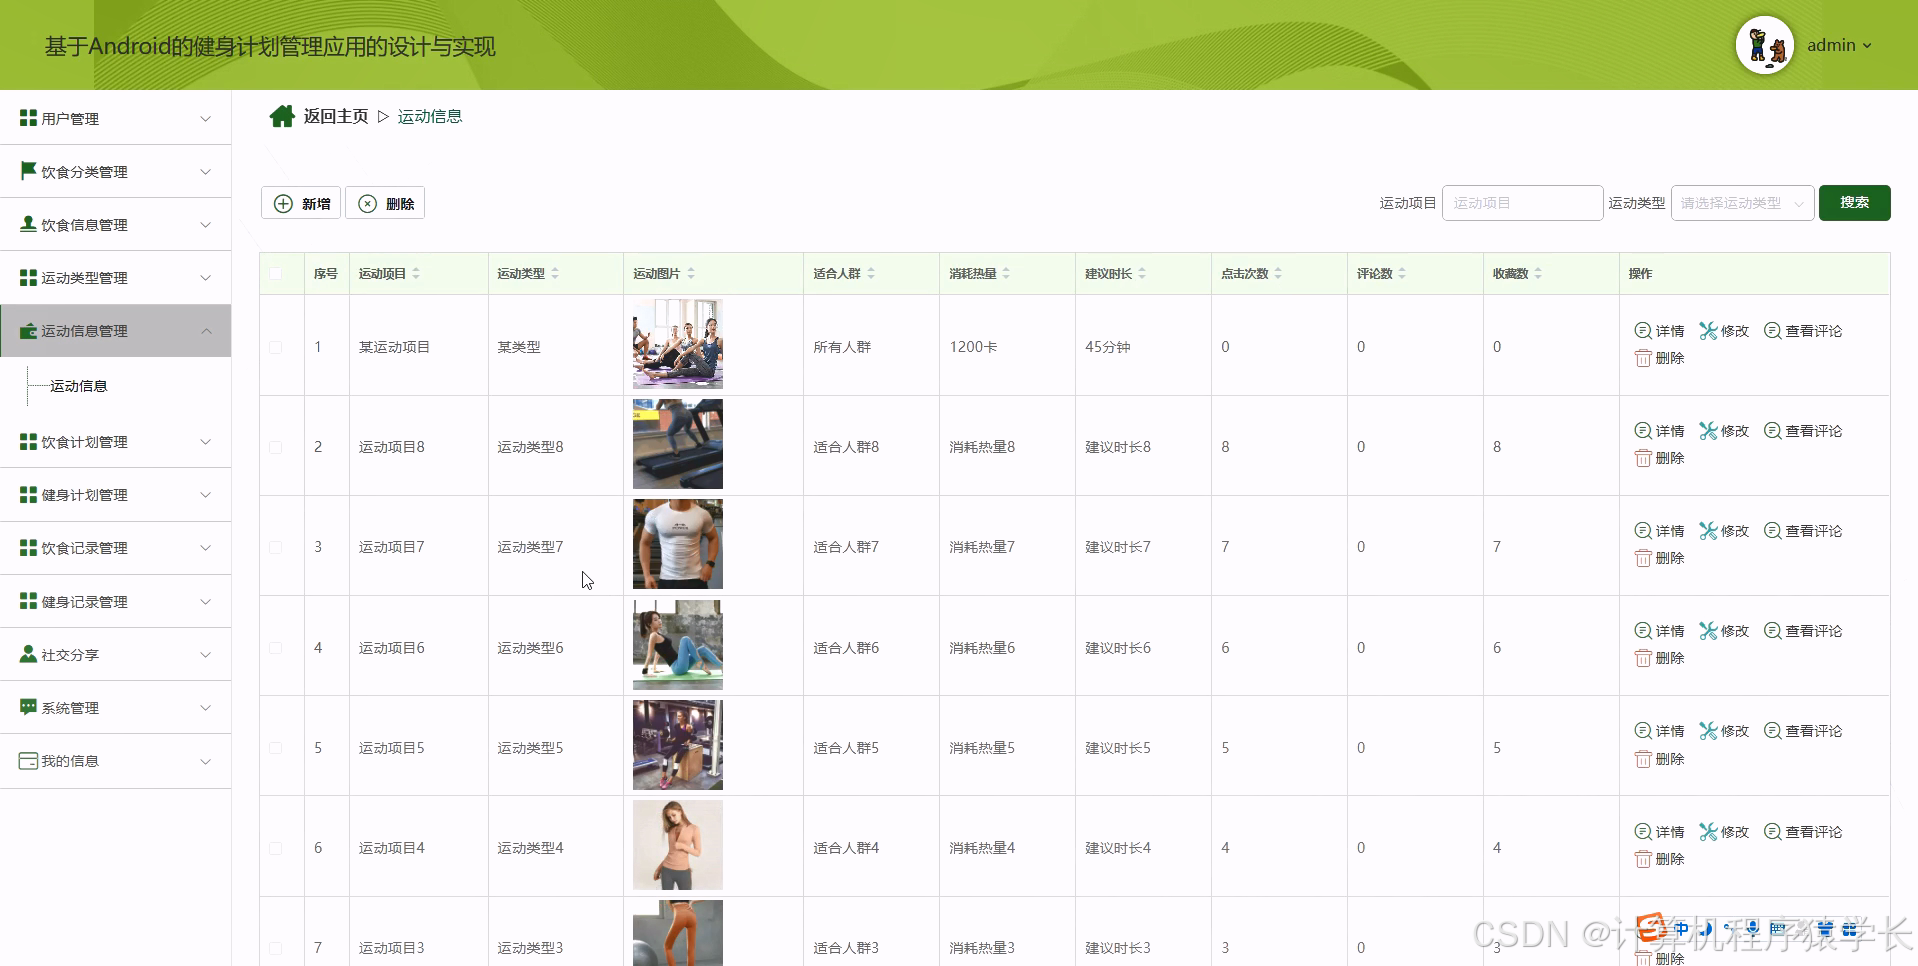This screenshot has width=1918, height=966.
Task: Click the 用户管理 grid icon in sidebar
Action: tap(28, 118)
